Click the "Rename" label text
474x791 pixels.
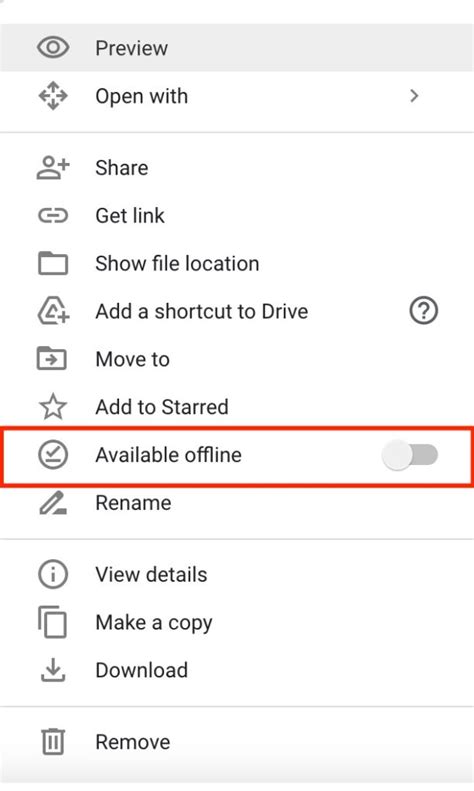click(x=134, y=503)
